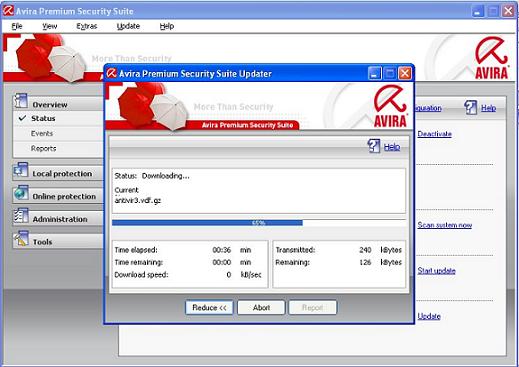Screen dimensions: 519x367
Task: Select Status in the Overview section
Action: 43,118
